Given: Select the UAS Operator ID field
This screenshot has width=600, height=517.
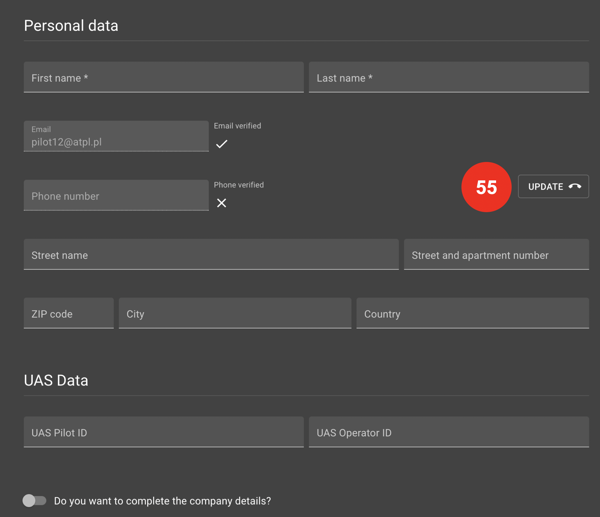Looking at the screenshot, I should pos(448,433).
